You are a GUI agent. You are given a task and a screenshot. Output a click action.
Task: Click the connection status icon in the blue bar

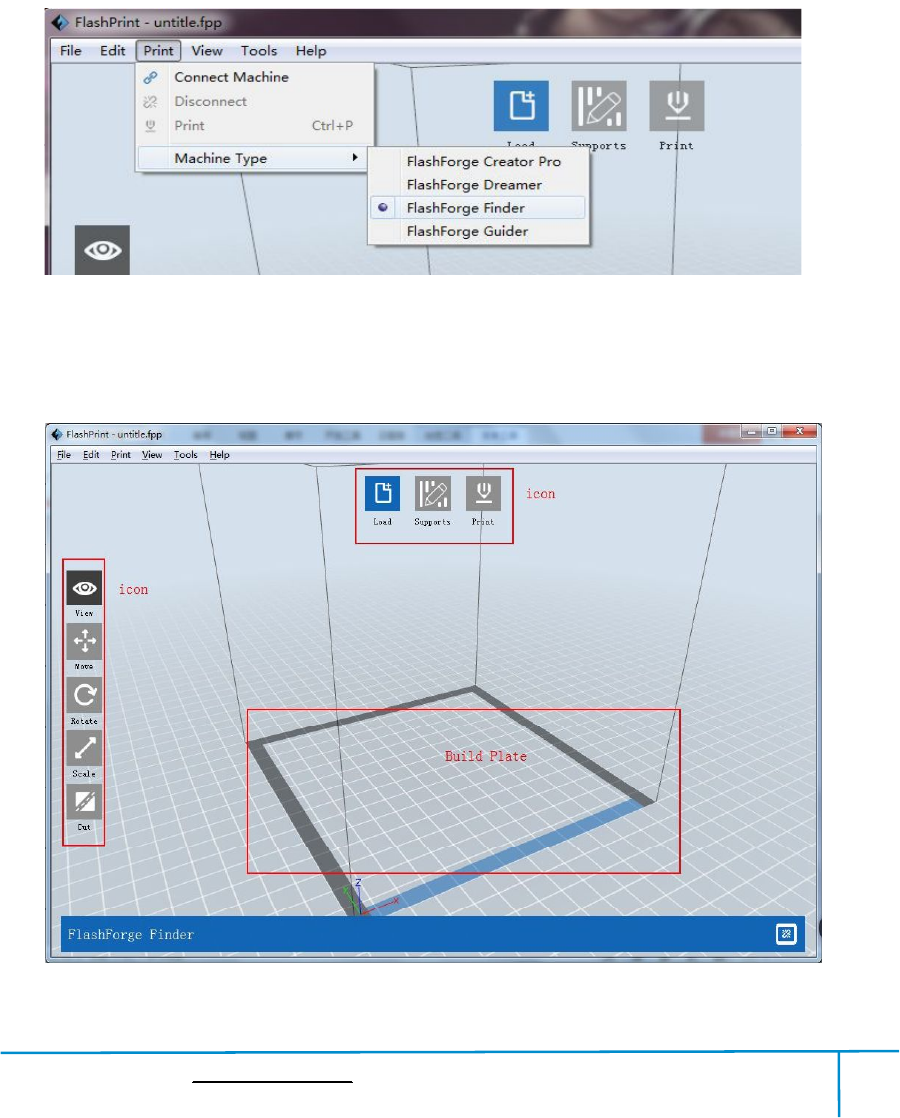[786, 934]
